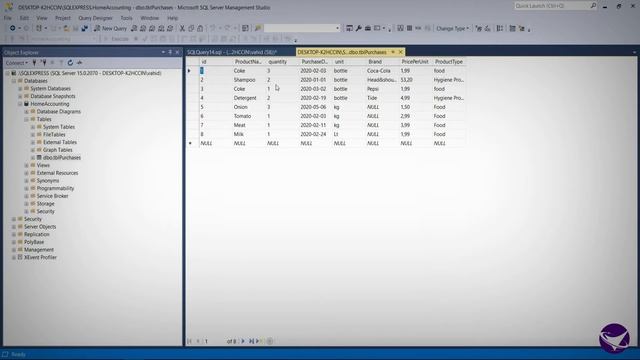This screenshot has width=640, height=360.
Task: Click the Add Group By icon
Action: (x=500, y=28)
